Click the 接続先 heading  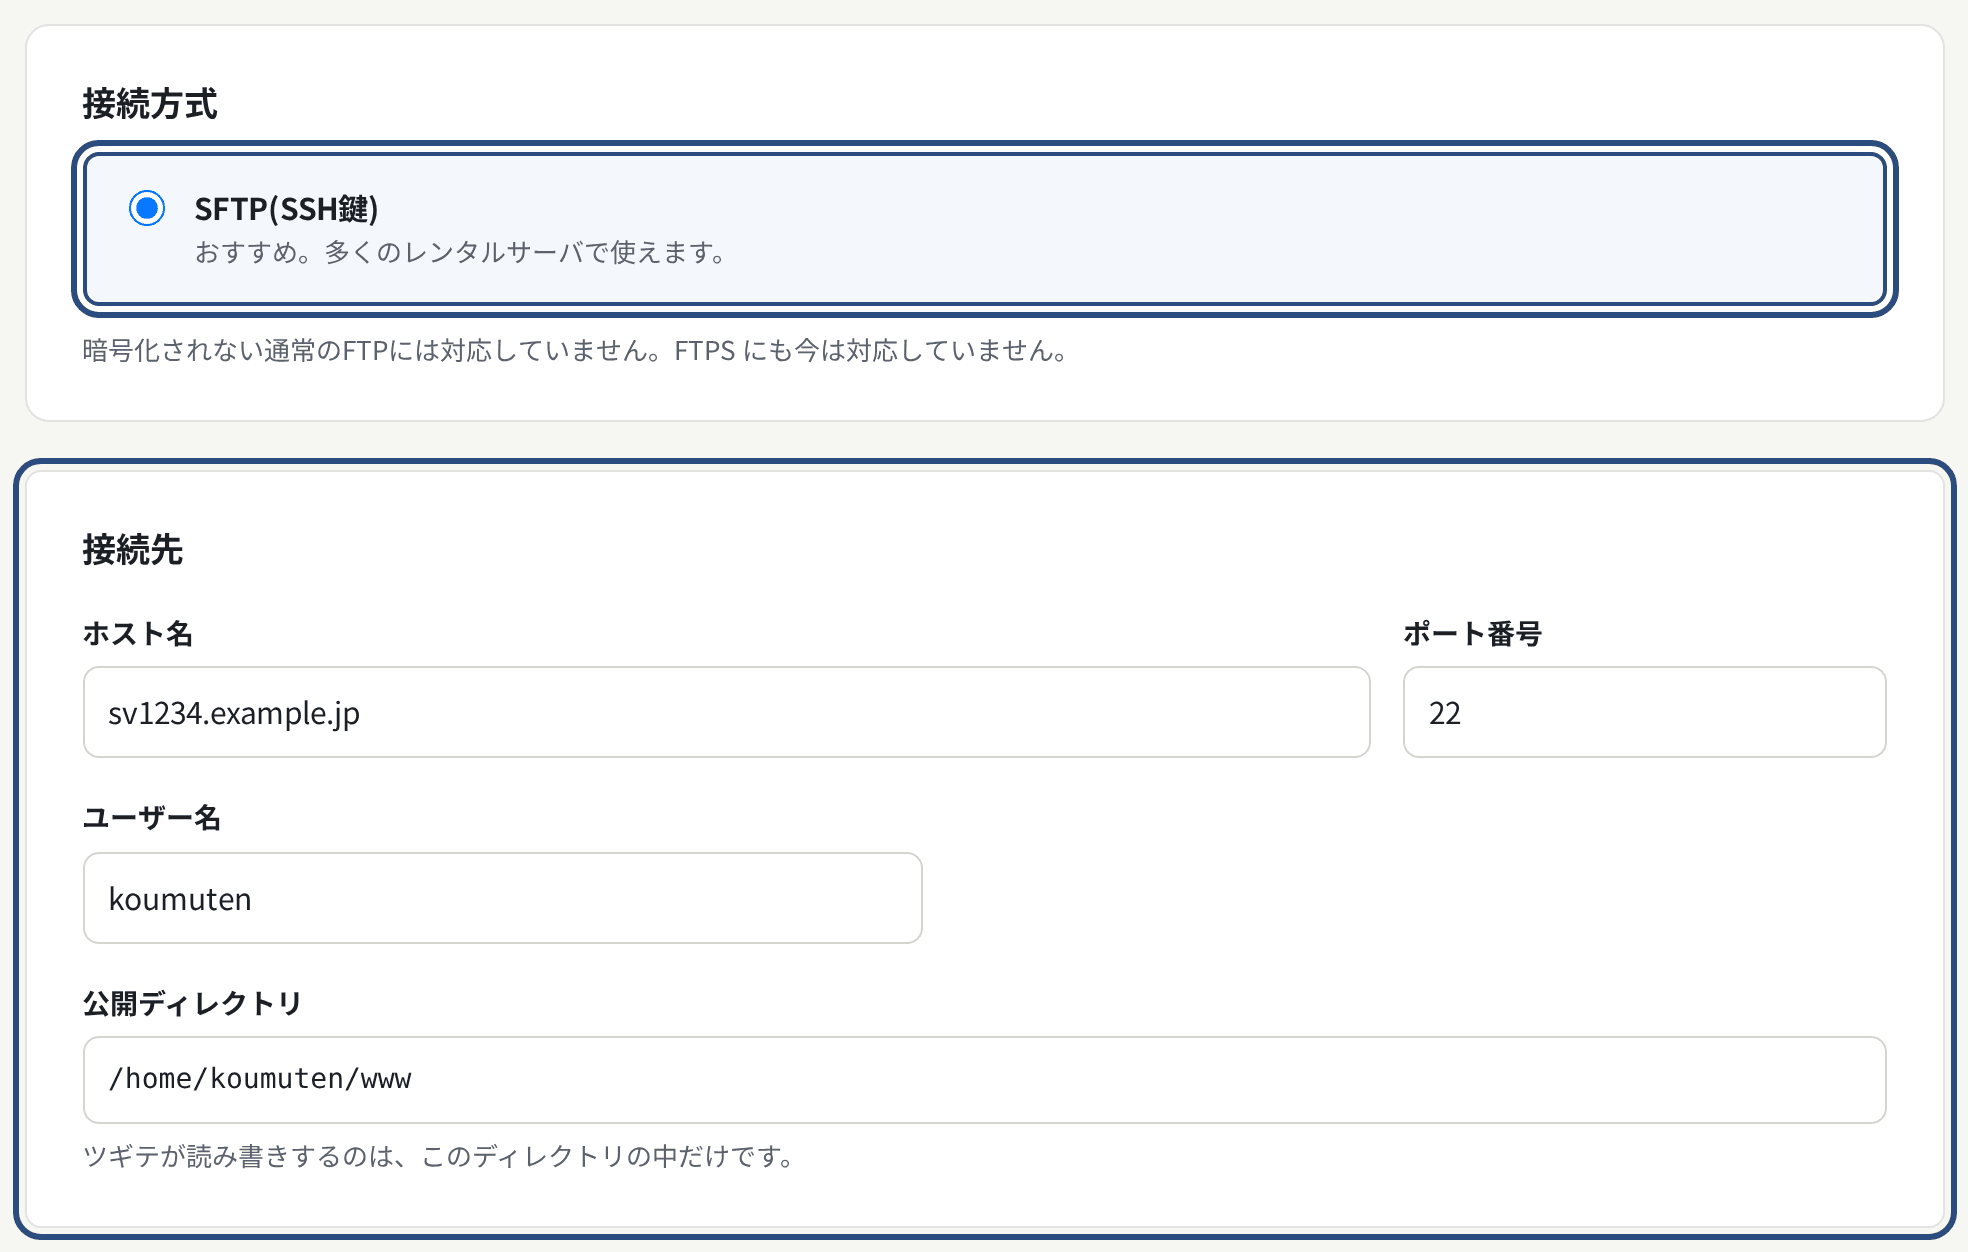[133, 550]
